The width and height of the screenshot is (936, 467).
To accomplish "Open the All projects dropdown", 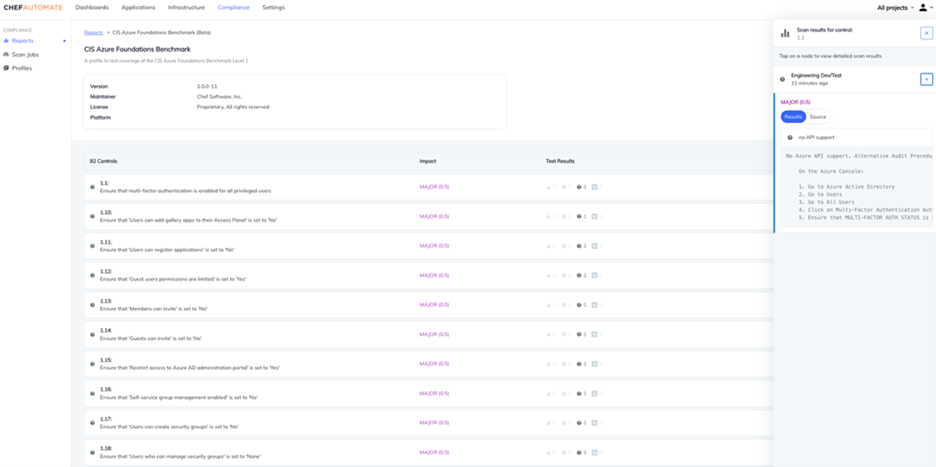I will pos(895,8).
